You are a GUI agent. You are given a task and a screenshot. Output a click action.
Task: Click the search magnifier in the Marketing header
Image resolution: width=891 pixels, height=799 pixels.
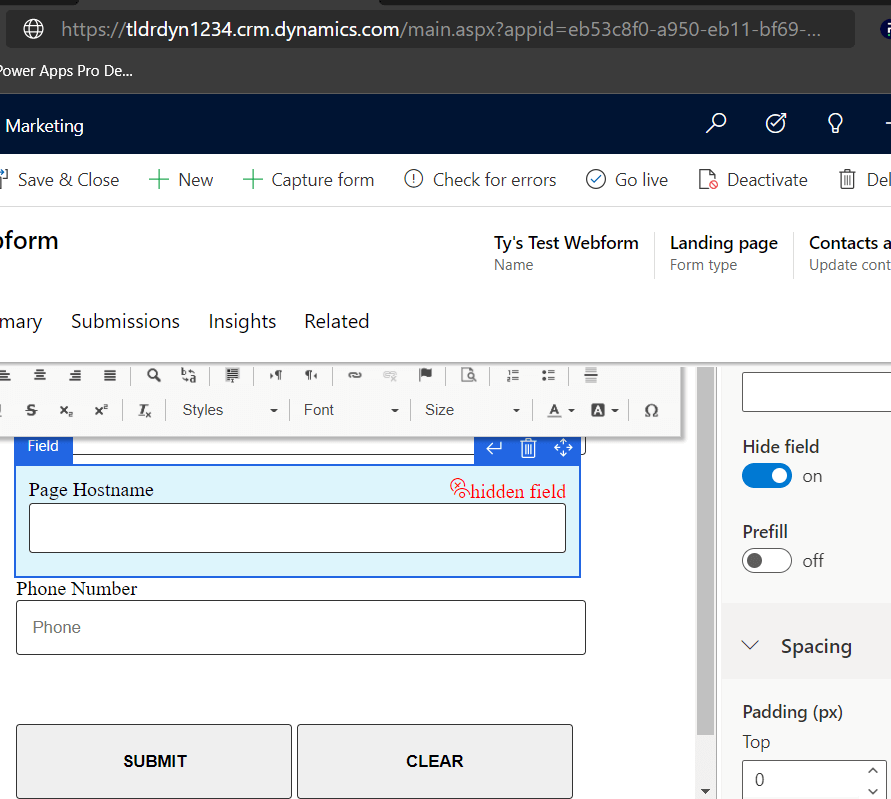click(x=716, y=124)
